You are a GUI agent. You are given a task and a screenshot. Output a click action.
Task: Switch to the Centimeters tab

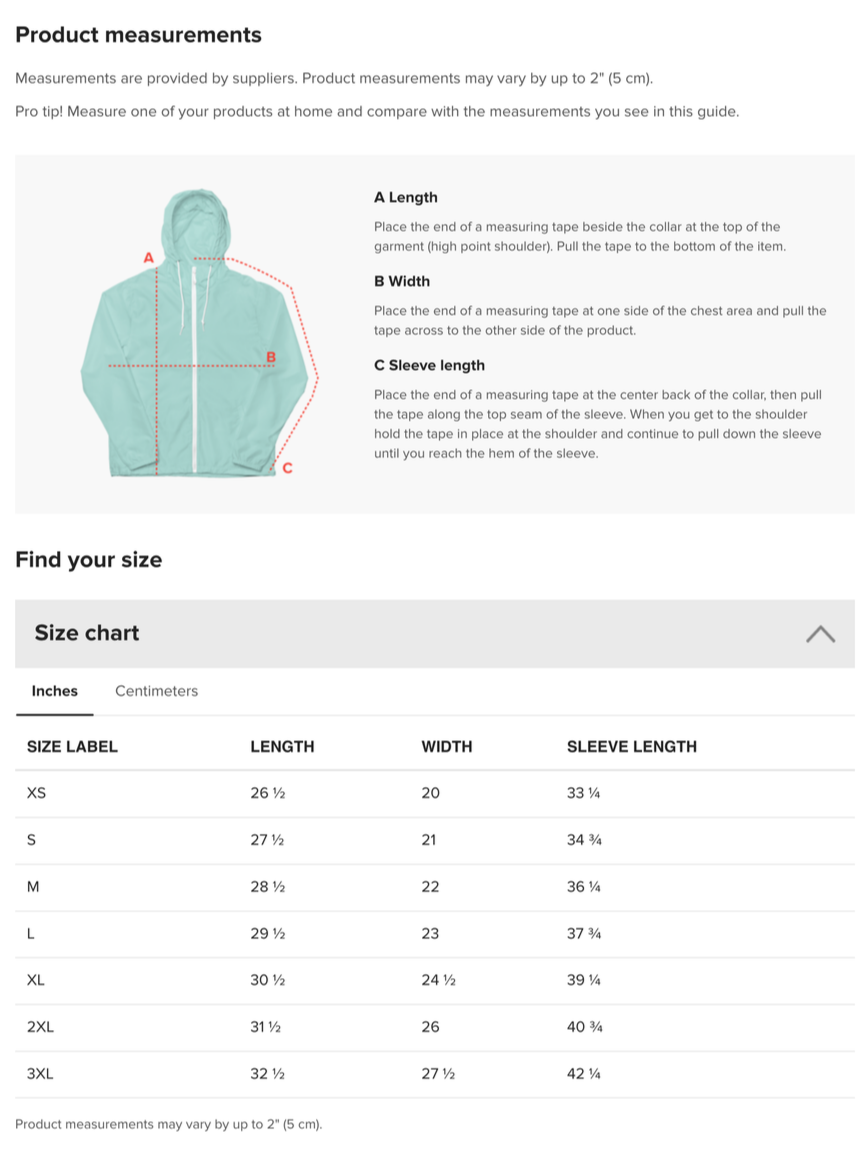156,691
